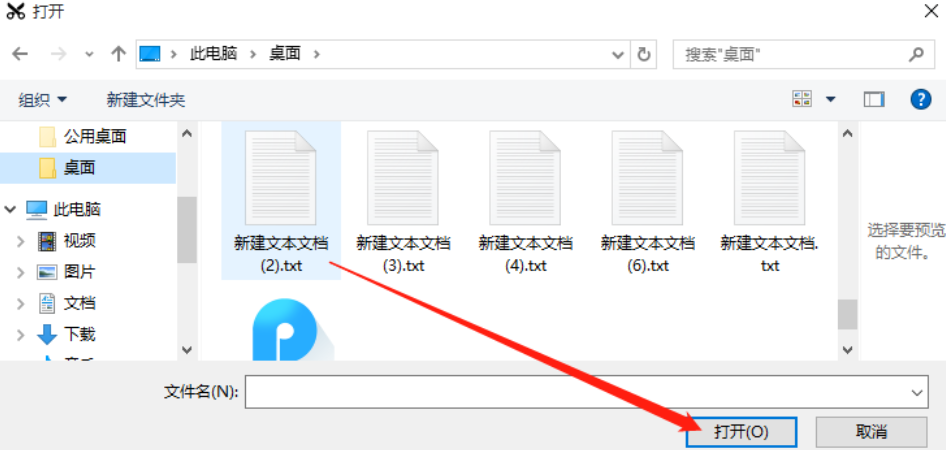Open recent locations dropdown arrow
Image resolution: width=946 pixels, height=450 pixels.
click(89, 54)
